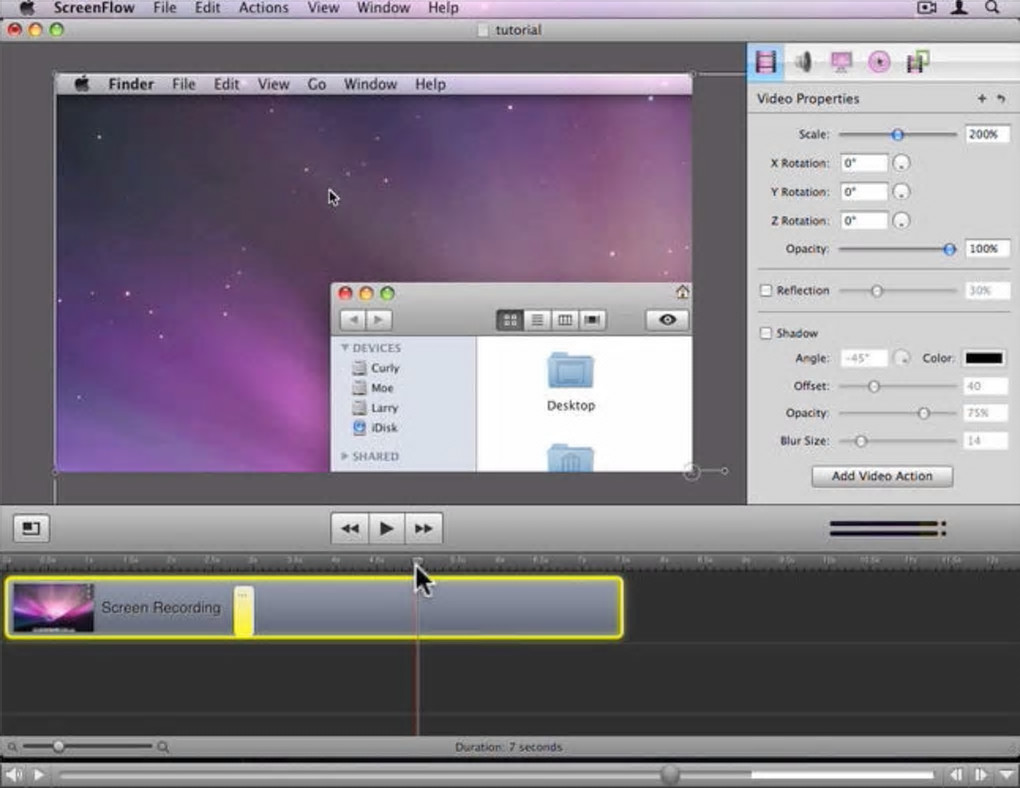Click the canvas crop toggle button

[31, 528]
